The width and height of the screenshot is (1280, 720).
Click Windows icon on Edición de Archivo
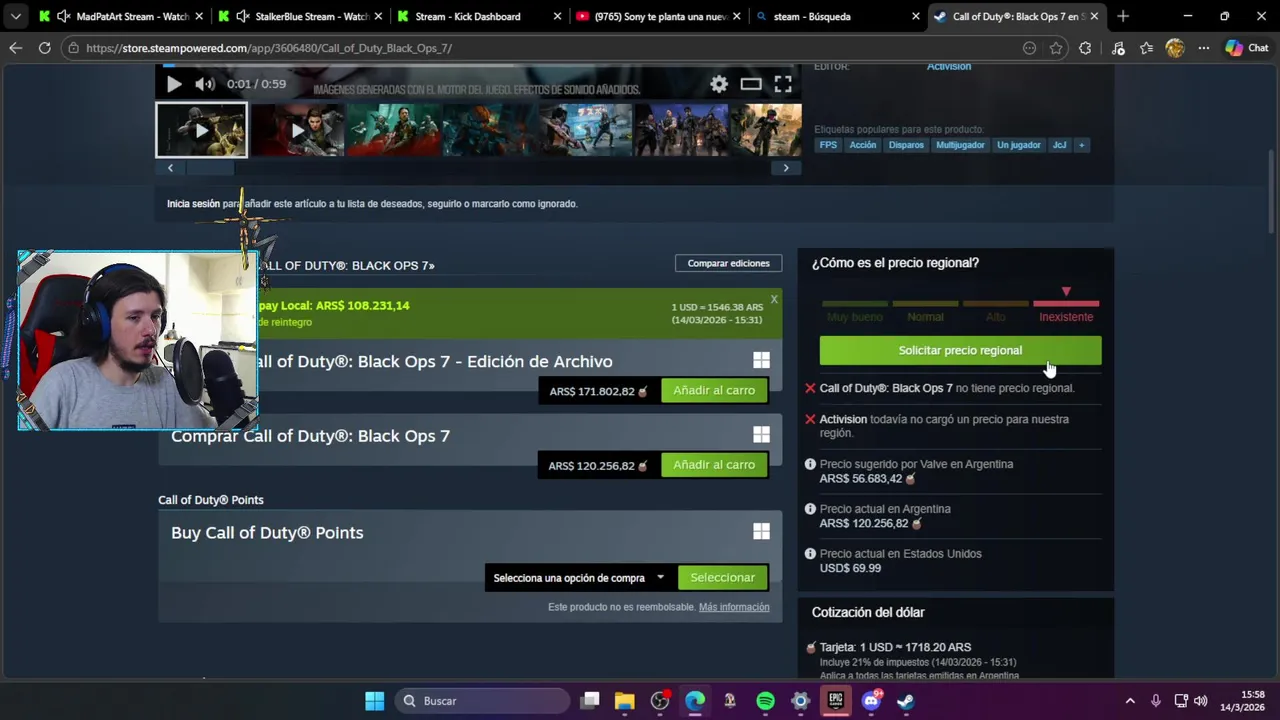(761, 361)
